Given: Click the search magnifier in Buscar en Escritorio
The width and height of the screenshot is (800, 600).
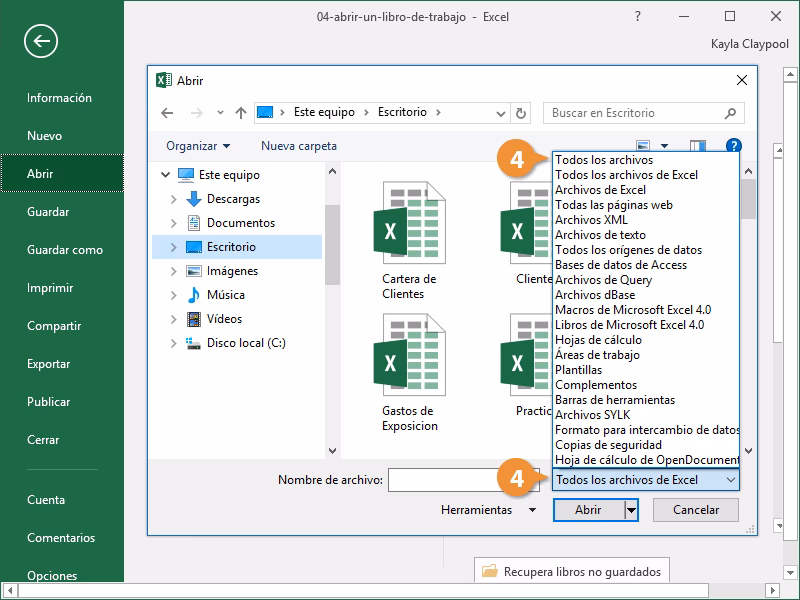Looking at the screenshot, I should click(730, 113).
